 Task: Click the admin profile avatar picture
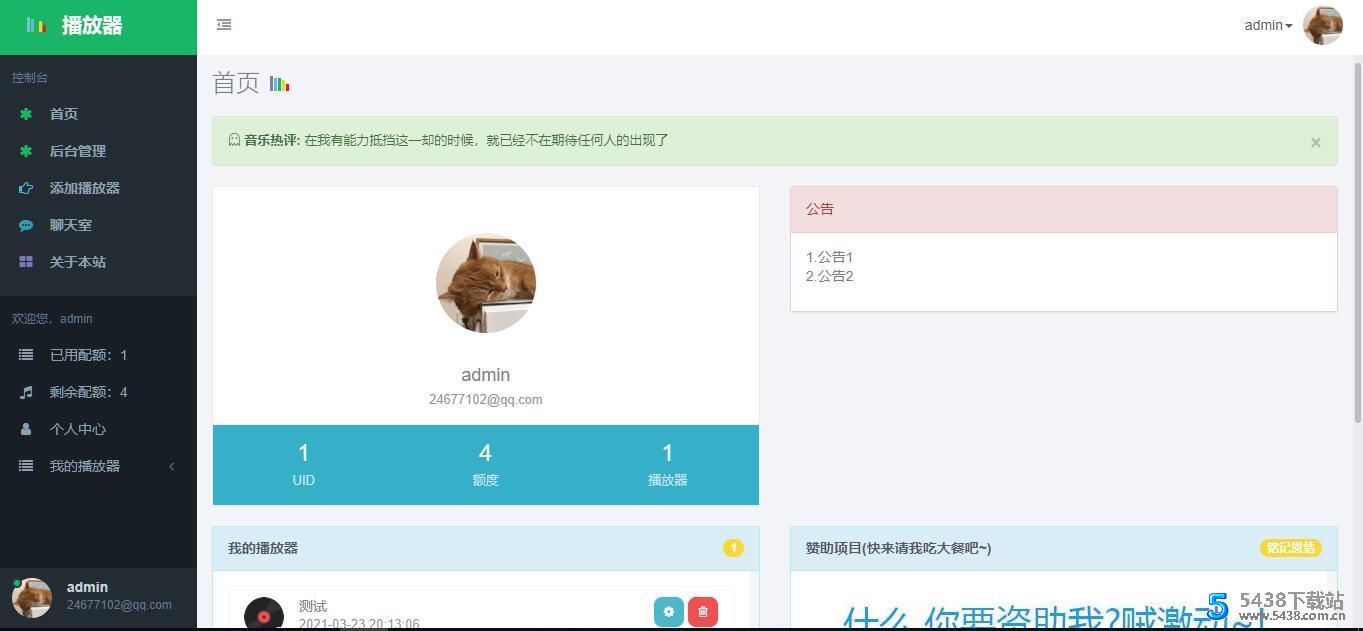(1322, 25)
